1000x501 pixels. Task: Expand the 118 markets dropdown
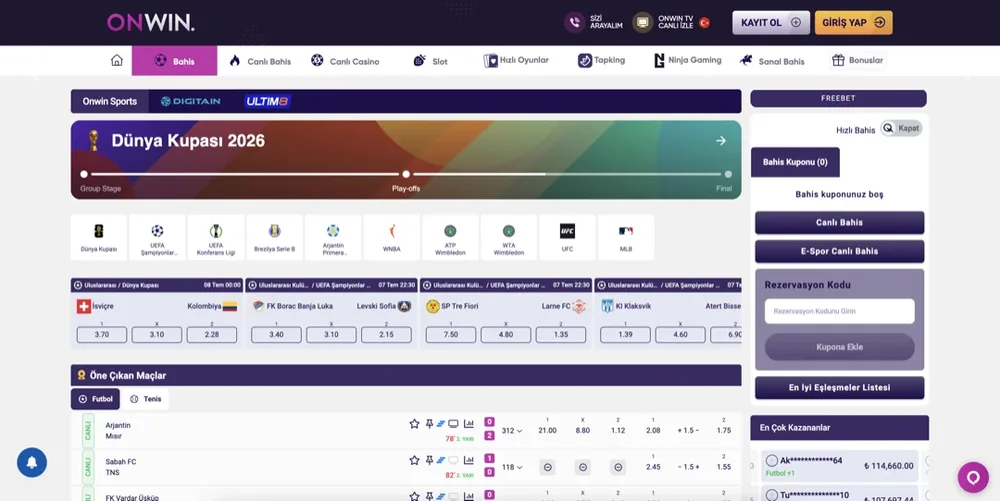(512, 467)
